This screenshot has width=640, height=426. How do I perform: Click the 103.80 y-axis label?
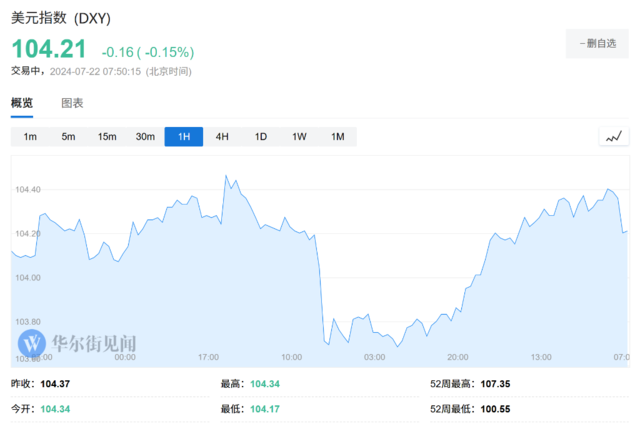point(28,322)
